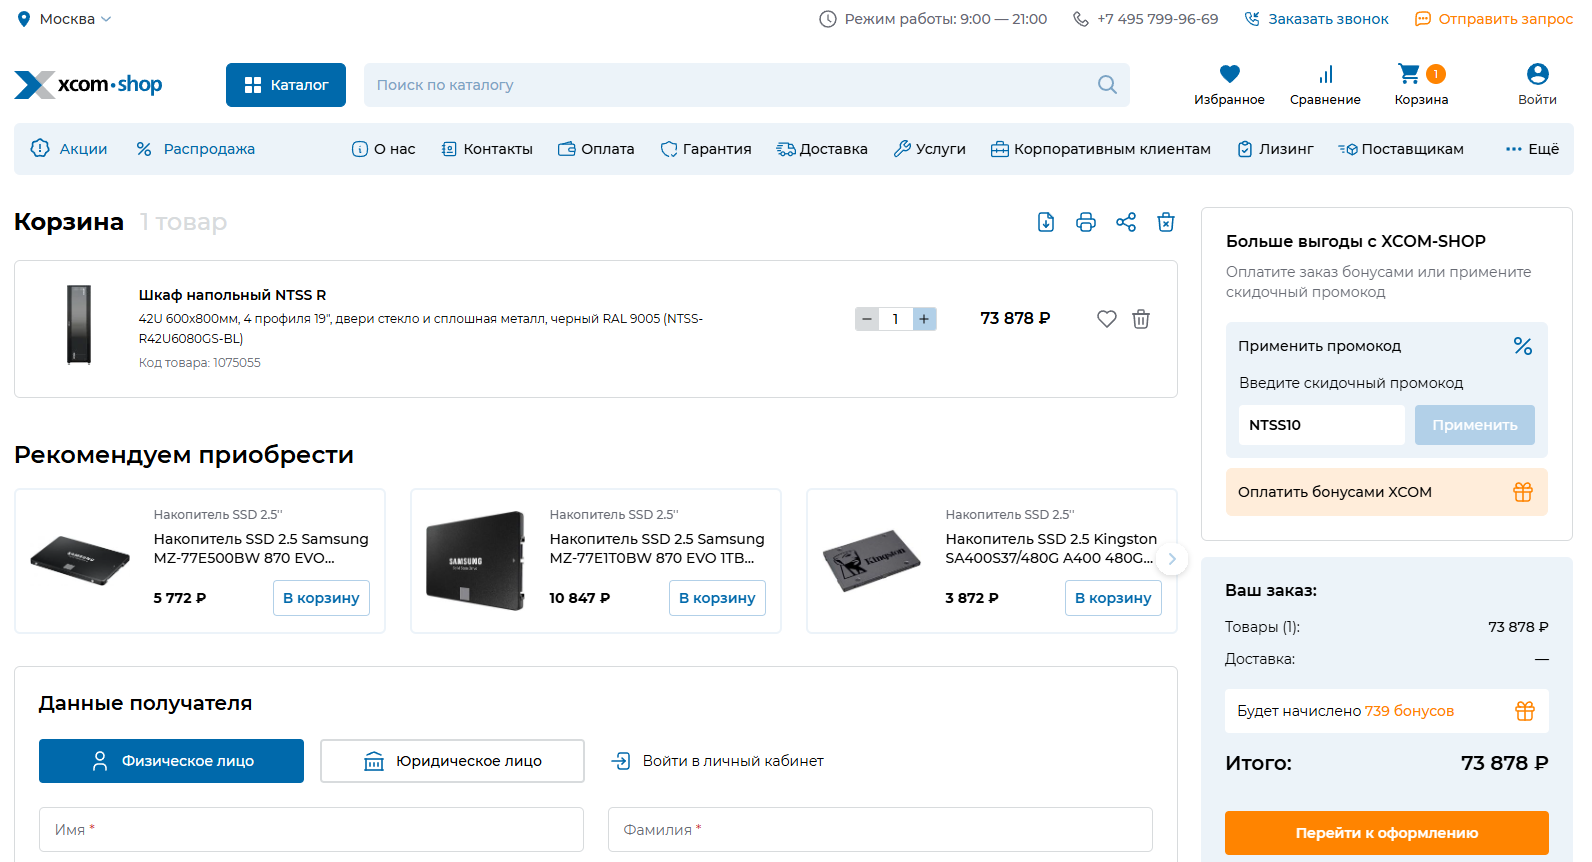Click Samsung 870 EVO 1TB SSD thumbnail
The width and height of the screenshot is (1592, 862).
(476, 561)
